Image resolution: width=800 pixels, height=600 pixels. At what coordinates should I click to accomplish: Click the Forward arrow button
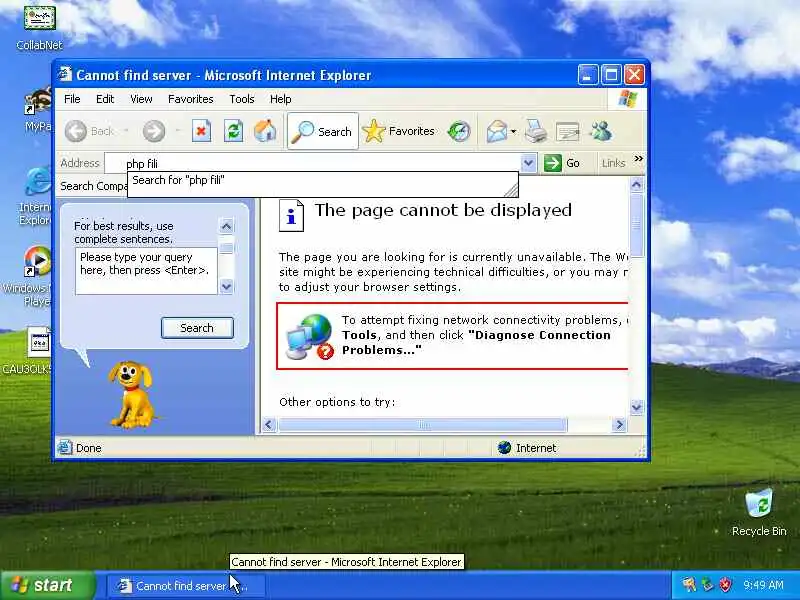[154, 131]
